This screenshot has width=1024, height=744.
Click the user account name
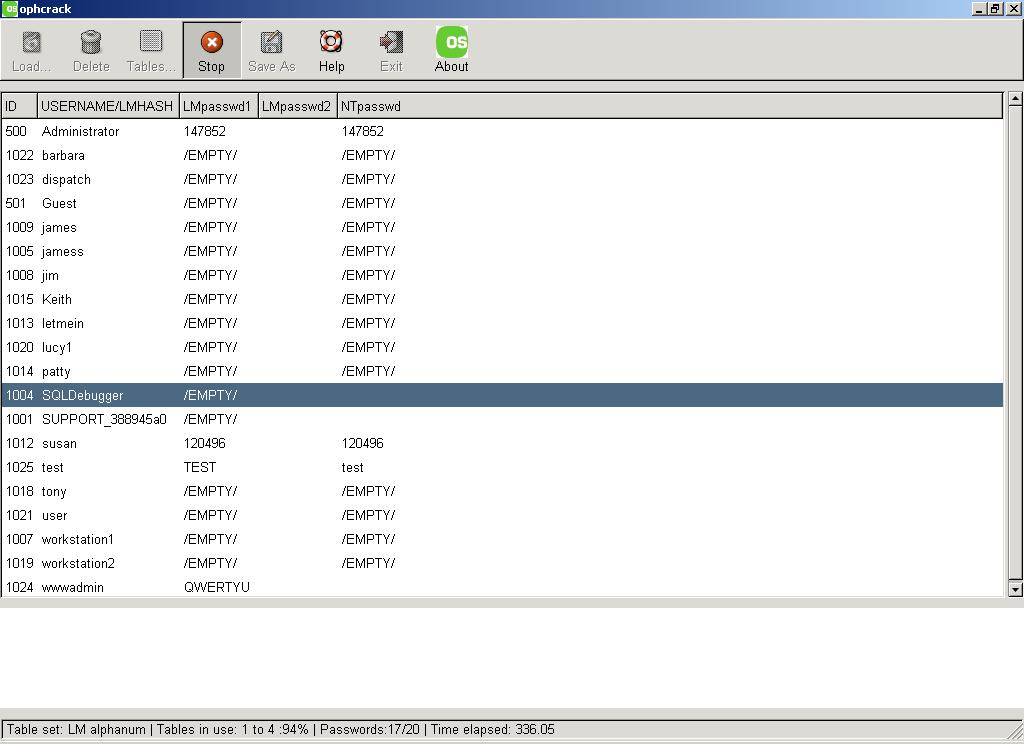[54, 515]
